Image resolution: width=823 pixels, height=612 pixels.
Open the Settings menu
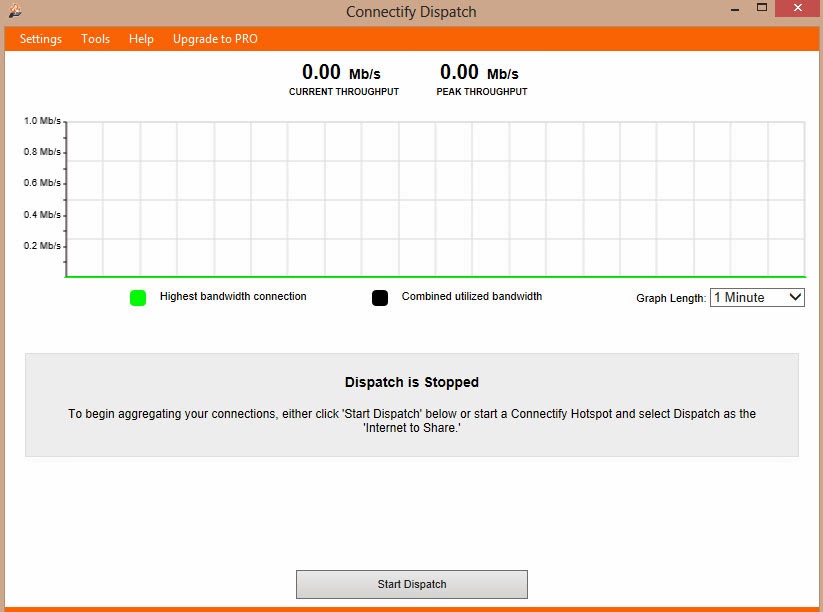40,39
